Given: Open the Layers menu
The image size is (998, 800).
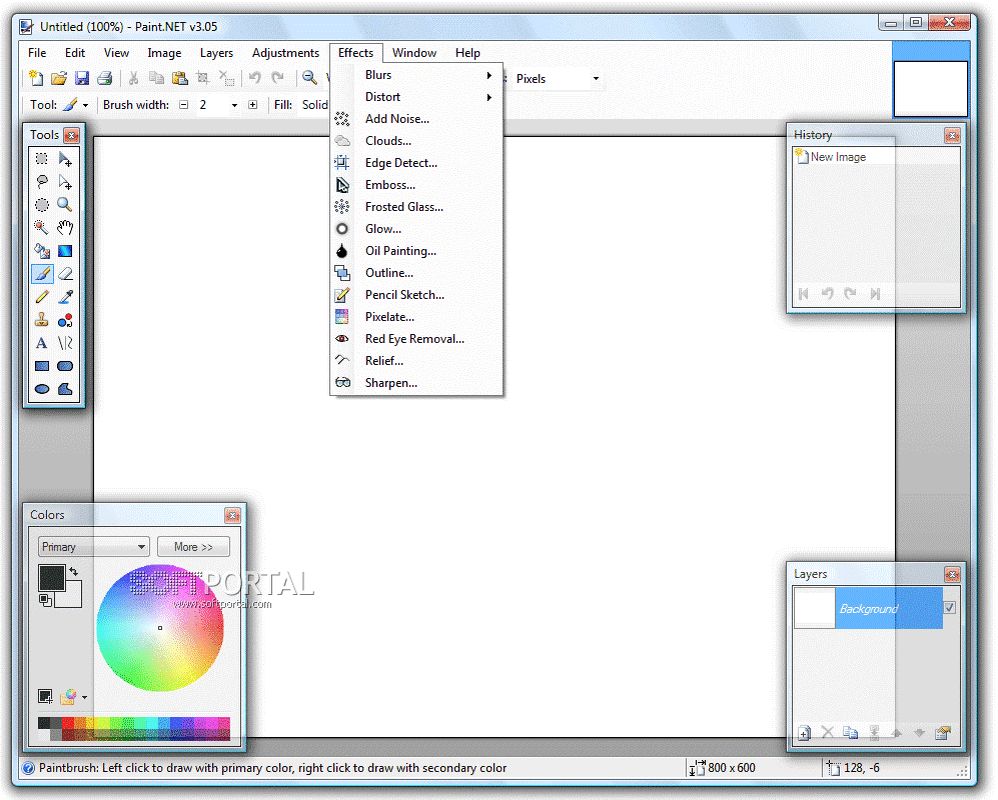Looking at the screenshot, I should tap(216, 53).
